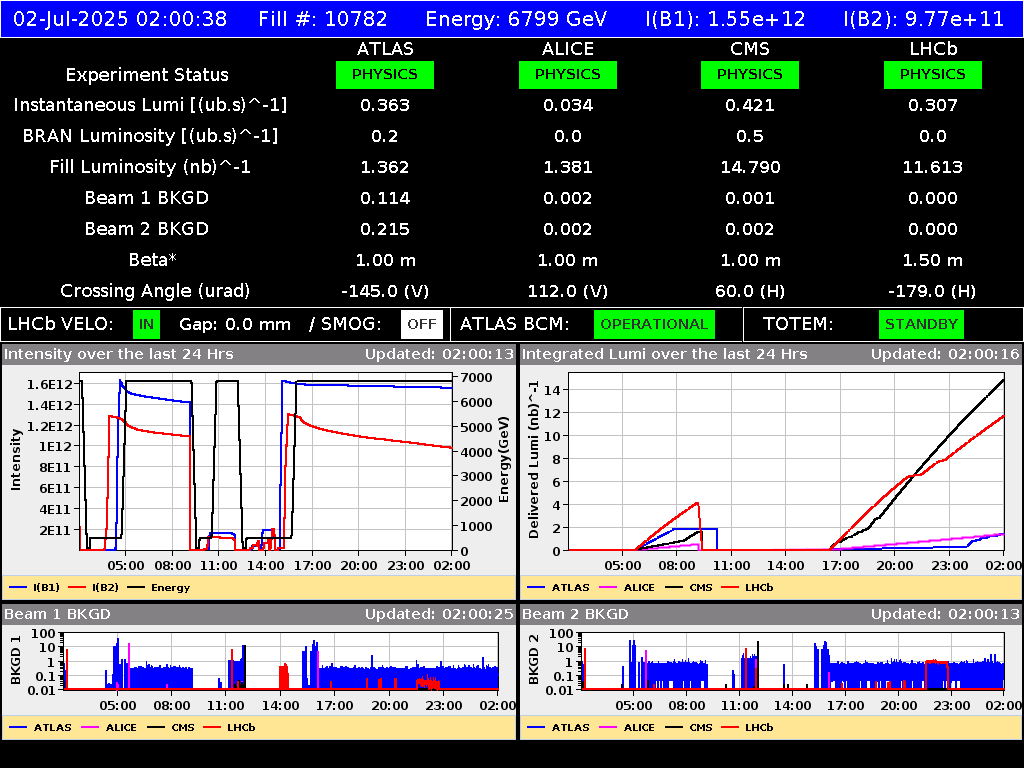
Task: Click the Beam 1 BKGD Updated 02:00:25 timestamp
Action: (440, 615)
